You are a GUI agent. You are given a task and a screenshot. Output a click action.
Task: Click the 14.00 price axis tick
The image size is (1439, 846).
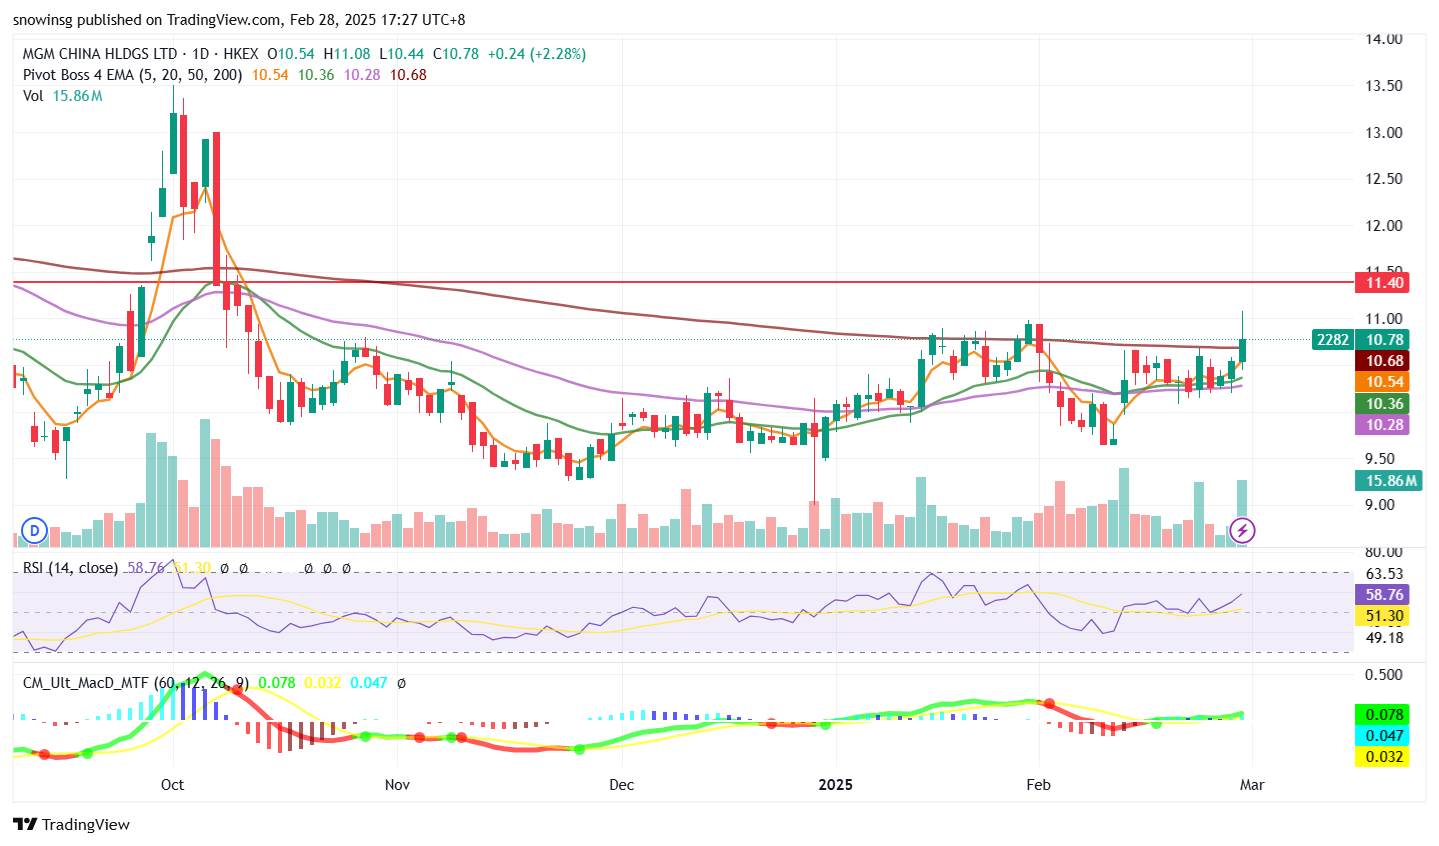(1384, 39)
